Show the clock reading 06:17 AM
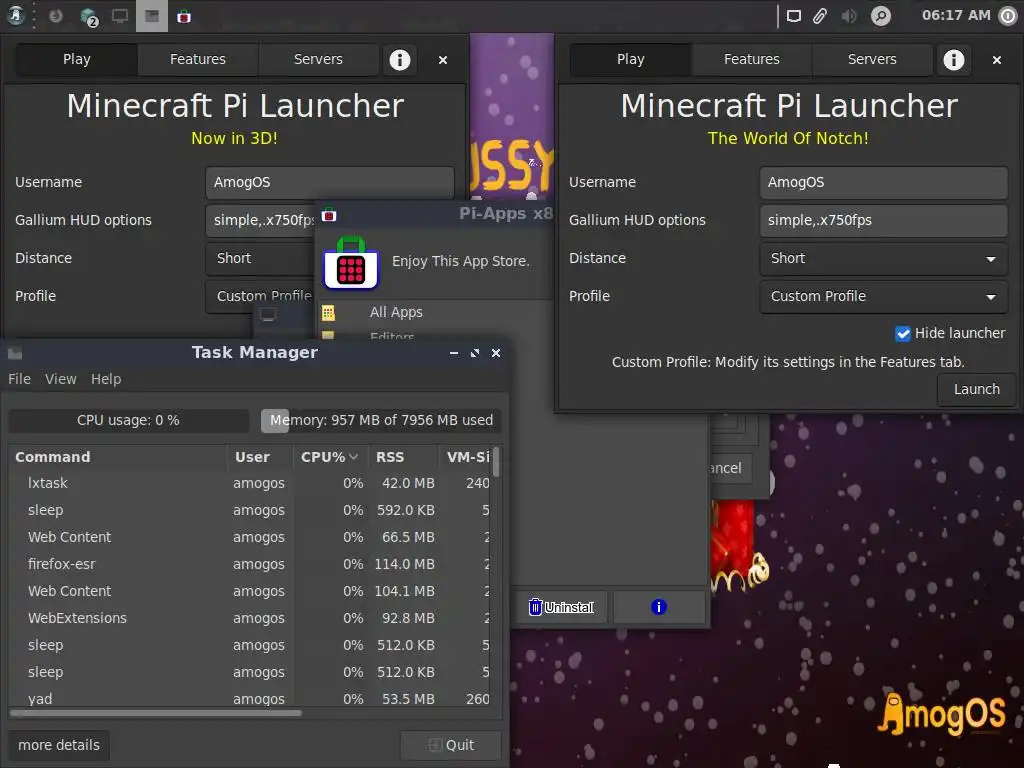This screenshot has height=768, width=1024. coord(956,15)
